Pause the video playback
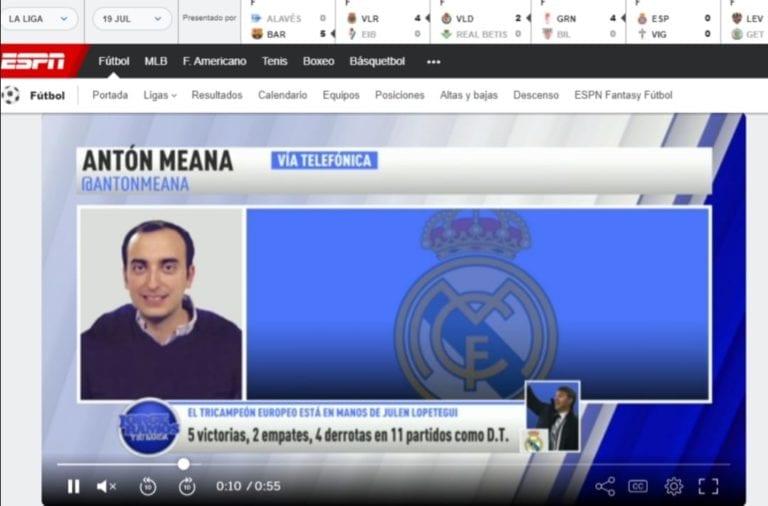 click(x=73, y=486)
